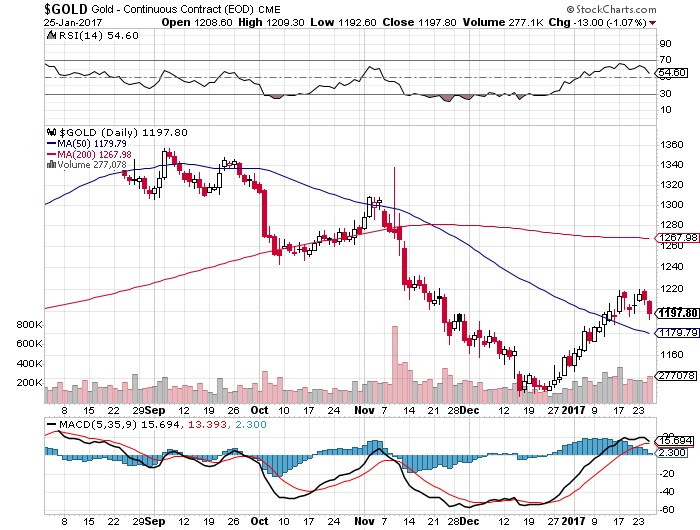Click the $GOLD ticker symbol title
The width and height of the screenshot is (700, 530).
point(66,8)
